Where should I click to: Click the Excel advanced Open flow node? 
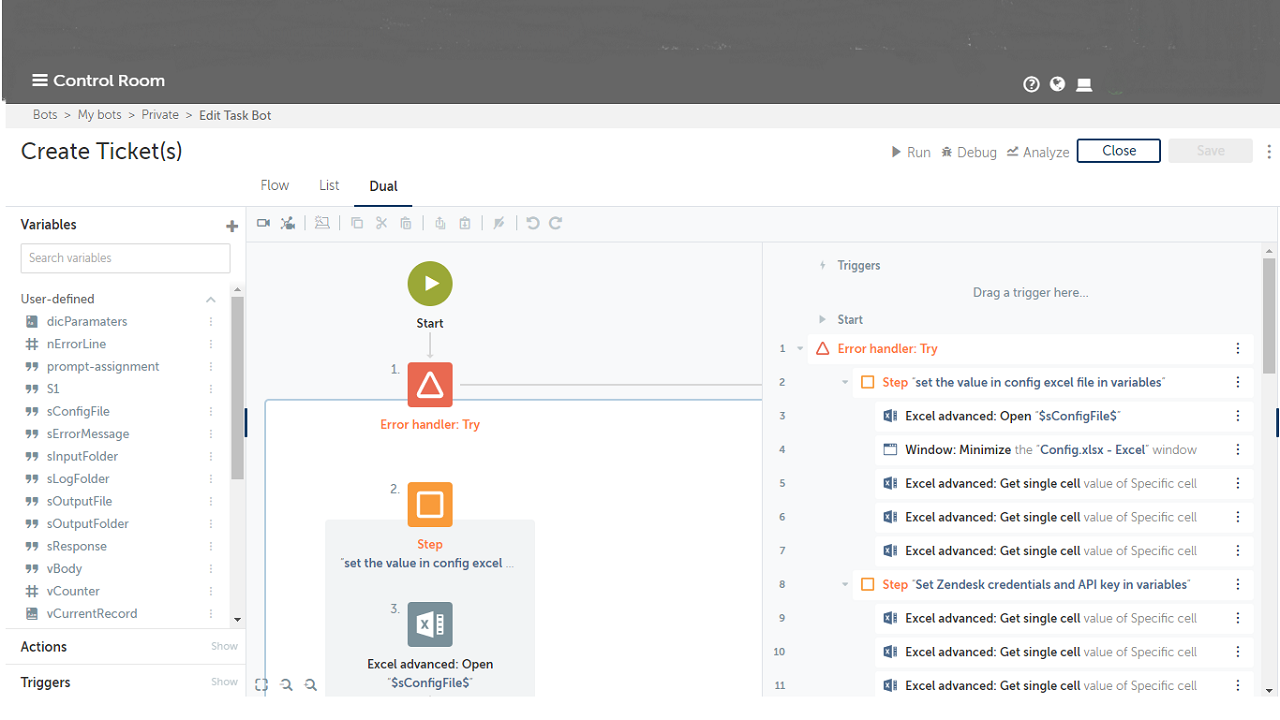(x=430, y=625)
